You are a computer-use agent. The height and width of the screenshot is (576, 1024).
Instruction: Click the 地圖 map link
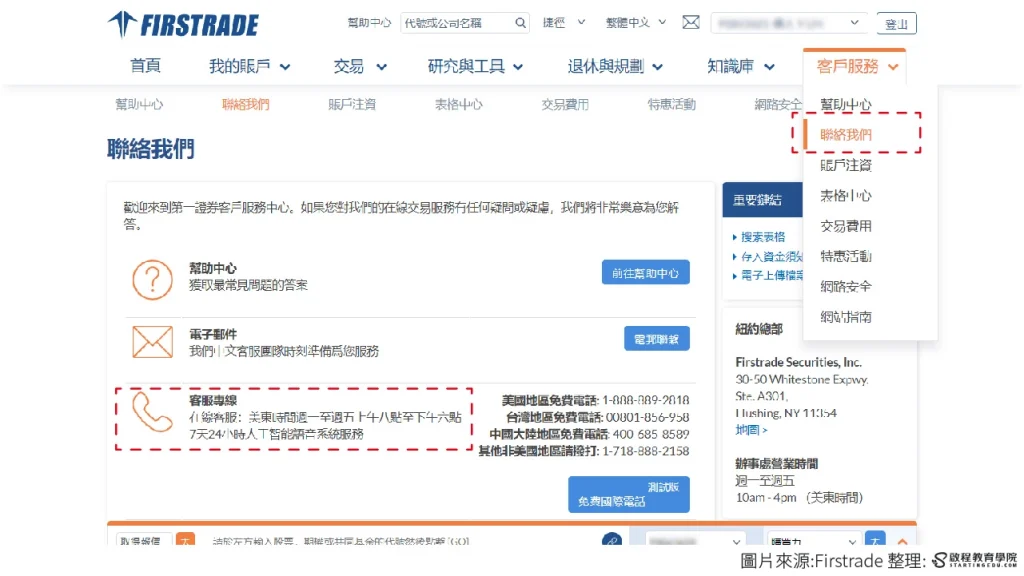coord(749,428)
